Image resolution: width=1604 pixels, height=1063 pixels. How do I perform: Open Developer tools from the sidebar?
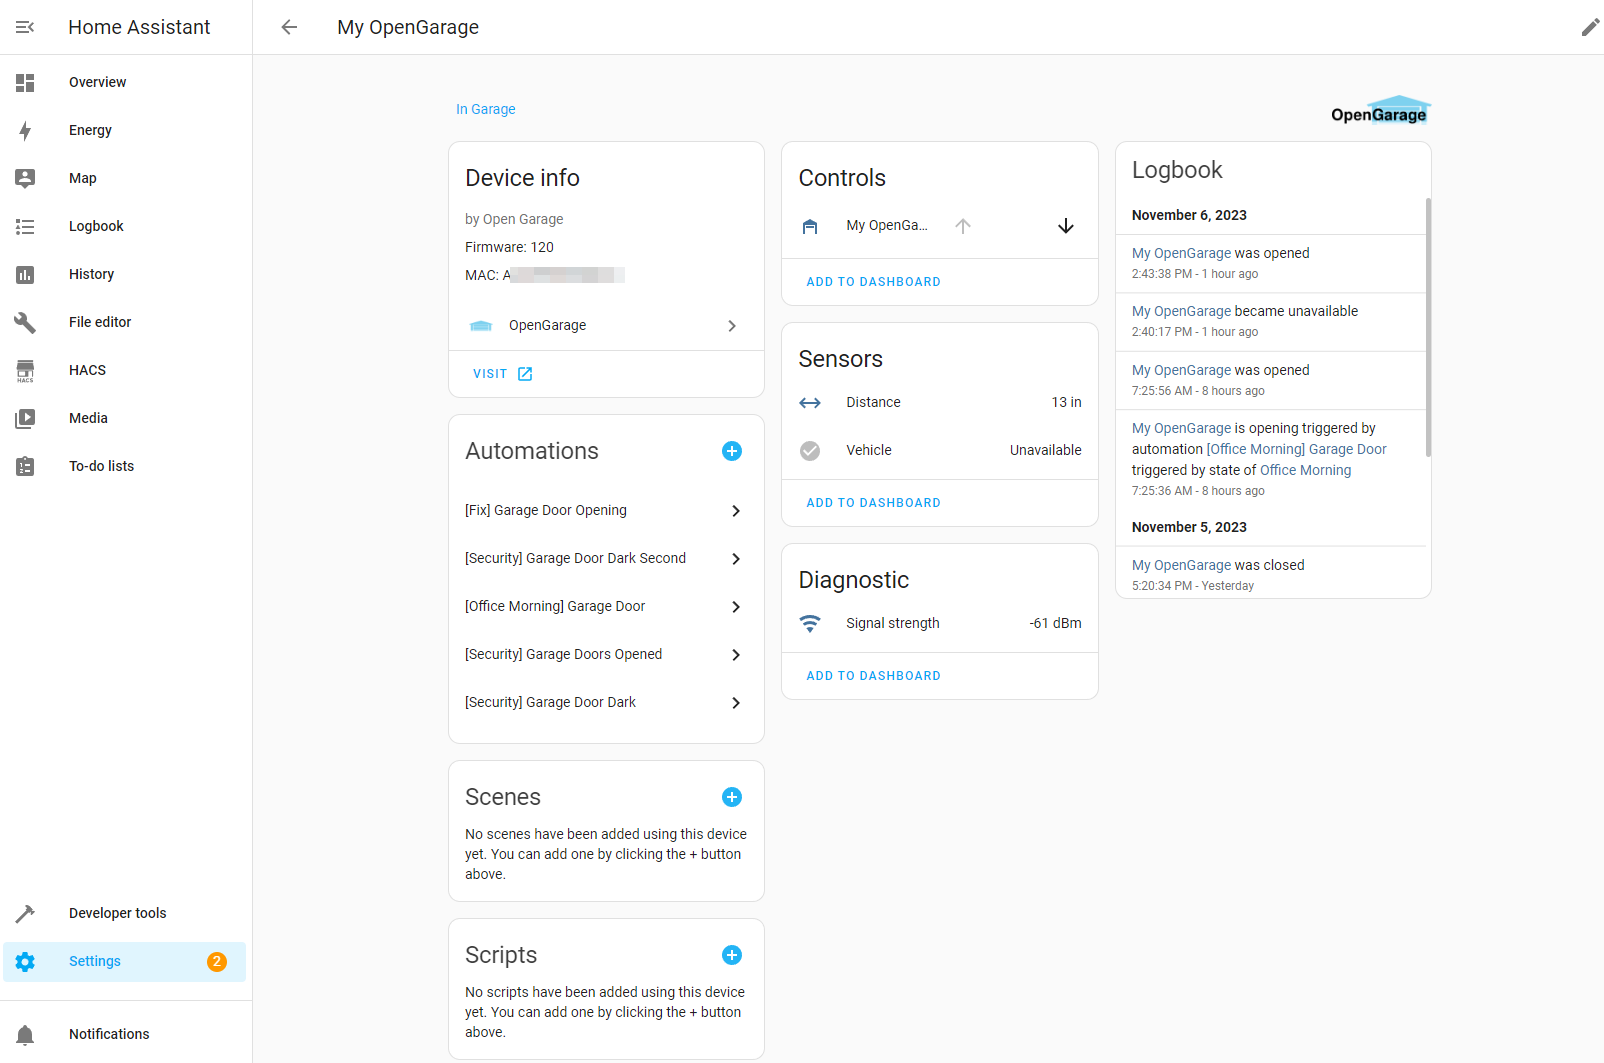coord(126,913)
